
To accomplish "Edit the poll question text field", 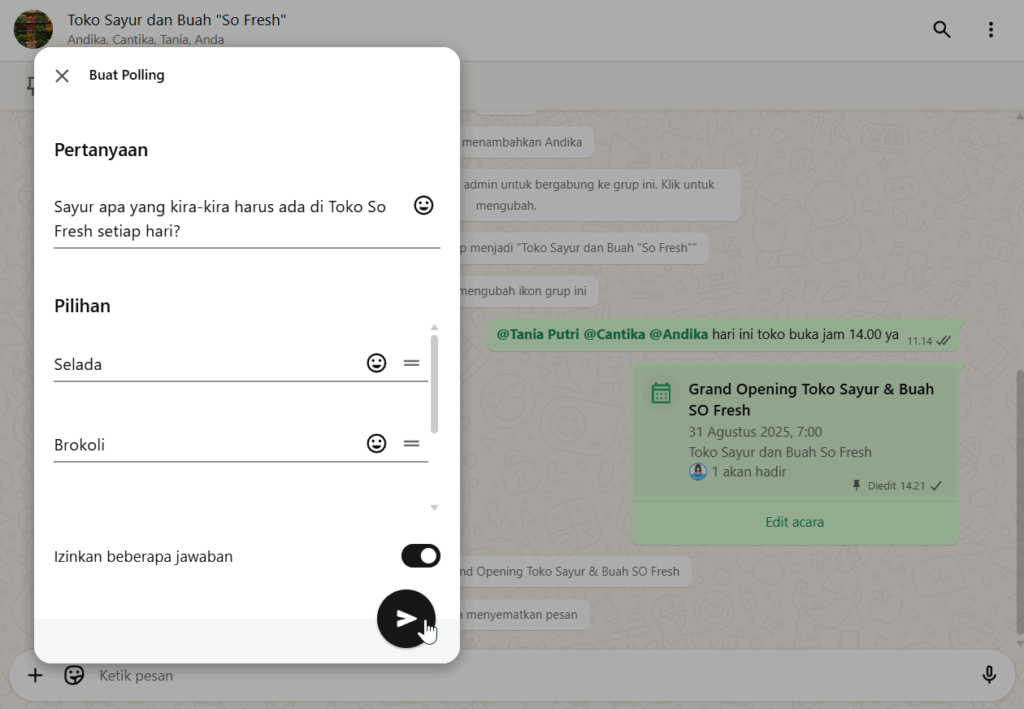I will pos(225,219).
